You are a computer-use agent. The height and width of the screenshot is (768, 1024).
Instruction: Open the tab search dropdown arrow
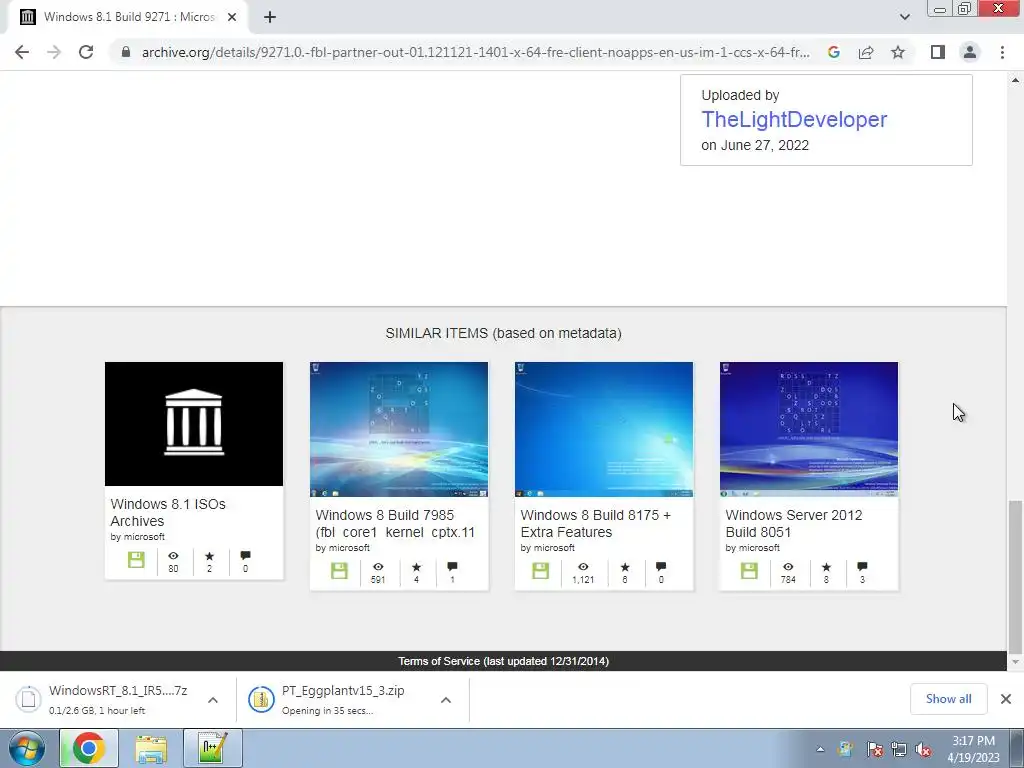(x=904, y=17)
